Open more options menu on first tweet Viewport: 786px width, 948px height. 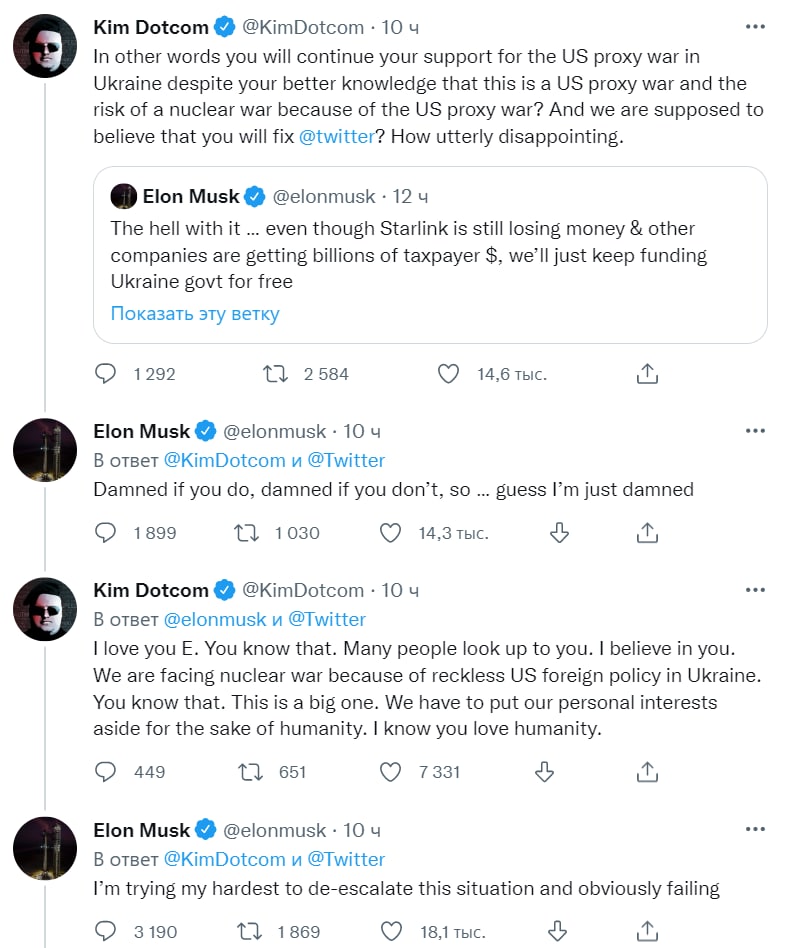tap(755, 25)
